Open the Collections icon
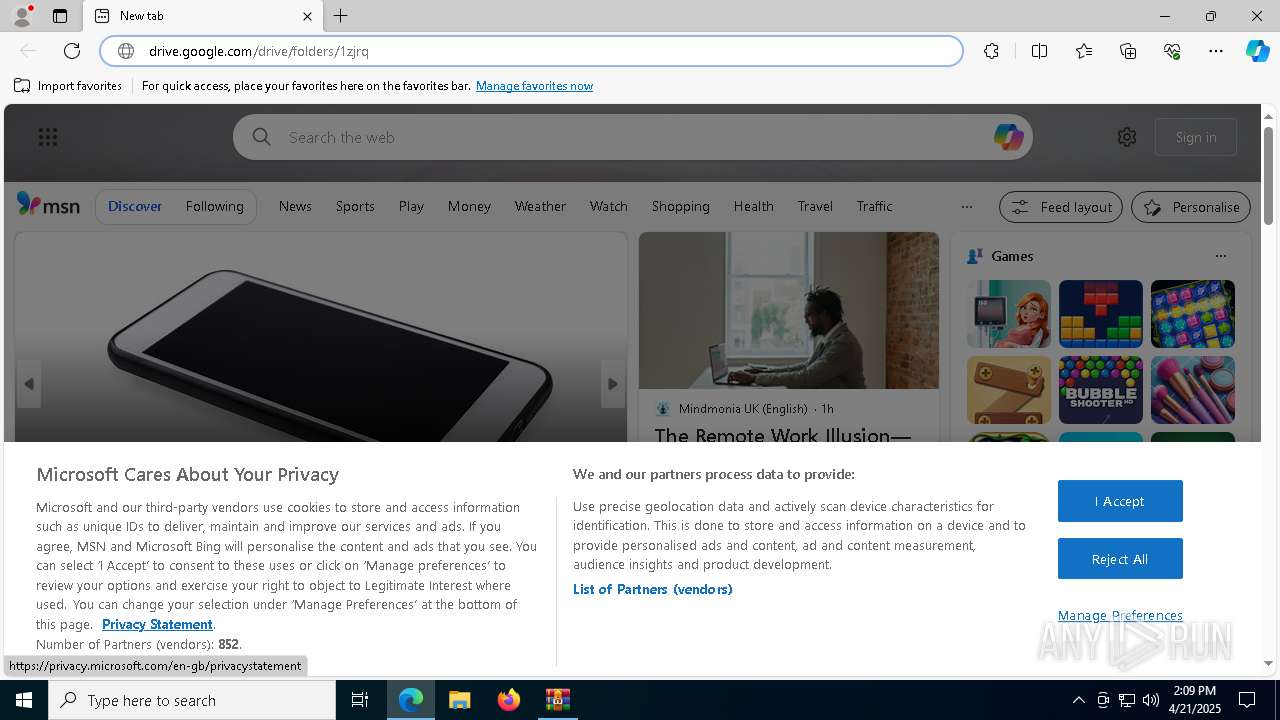This screenshot has width=1280, height=720. [x=1128, y=51]
